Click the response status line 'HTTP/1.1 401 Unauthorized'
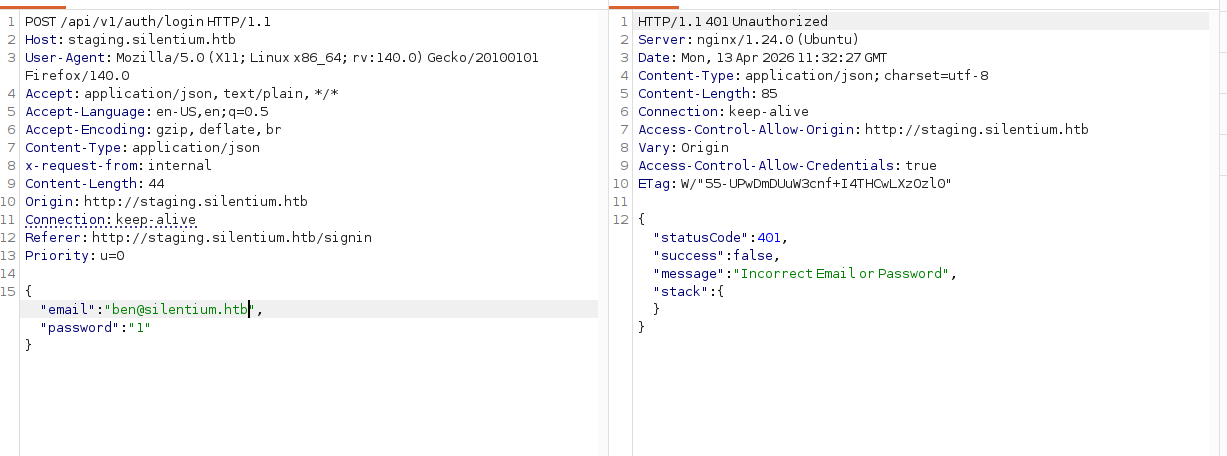 coord(733,21)
